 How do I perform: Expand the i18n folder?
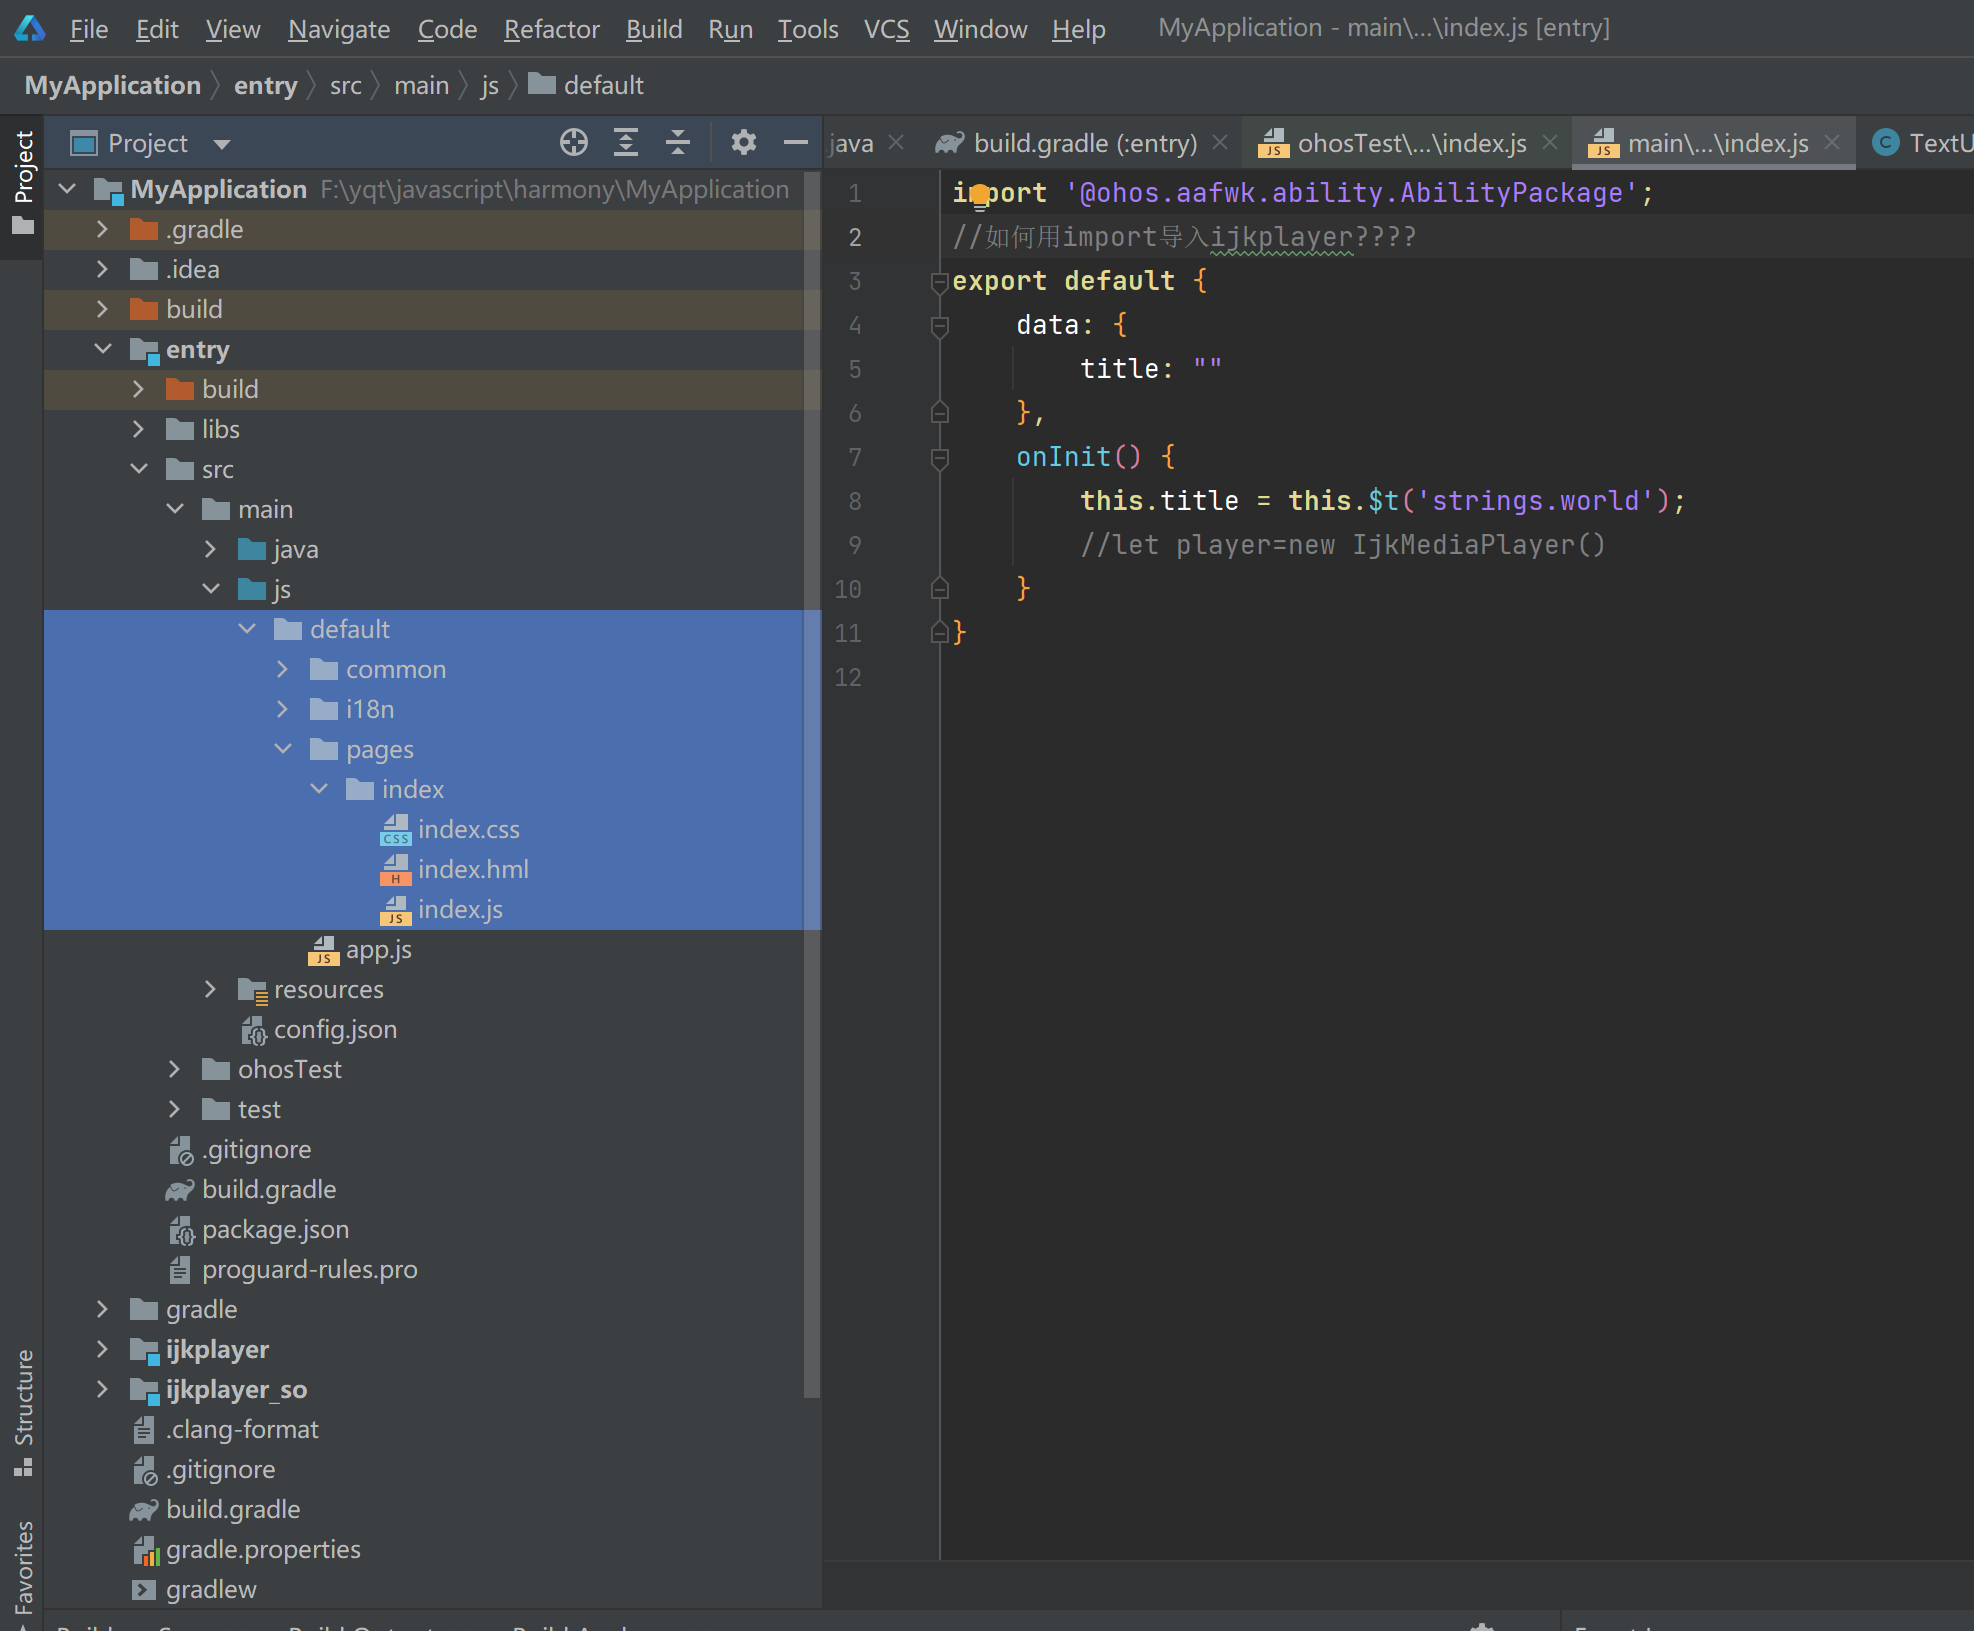click(282, 710)
